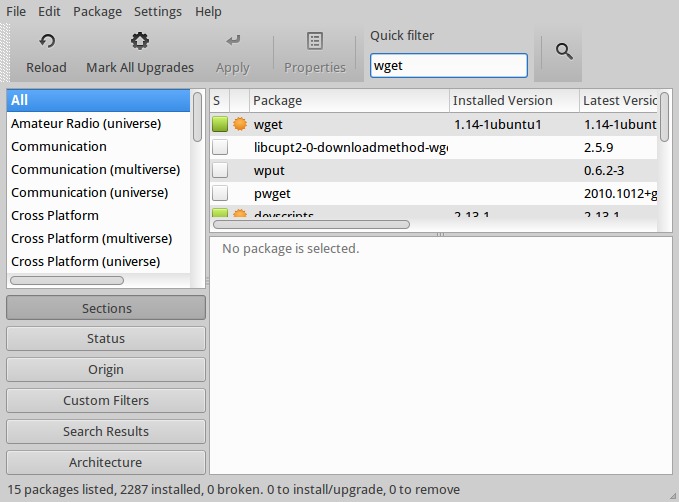
Task: Click the Status filter button
Action: tap(106, 338)
